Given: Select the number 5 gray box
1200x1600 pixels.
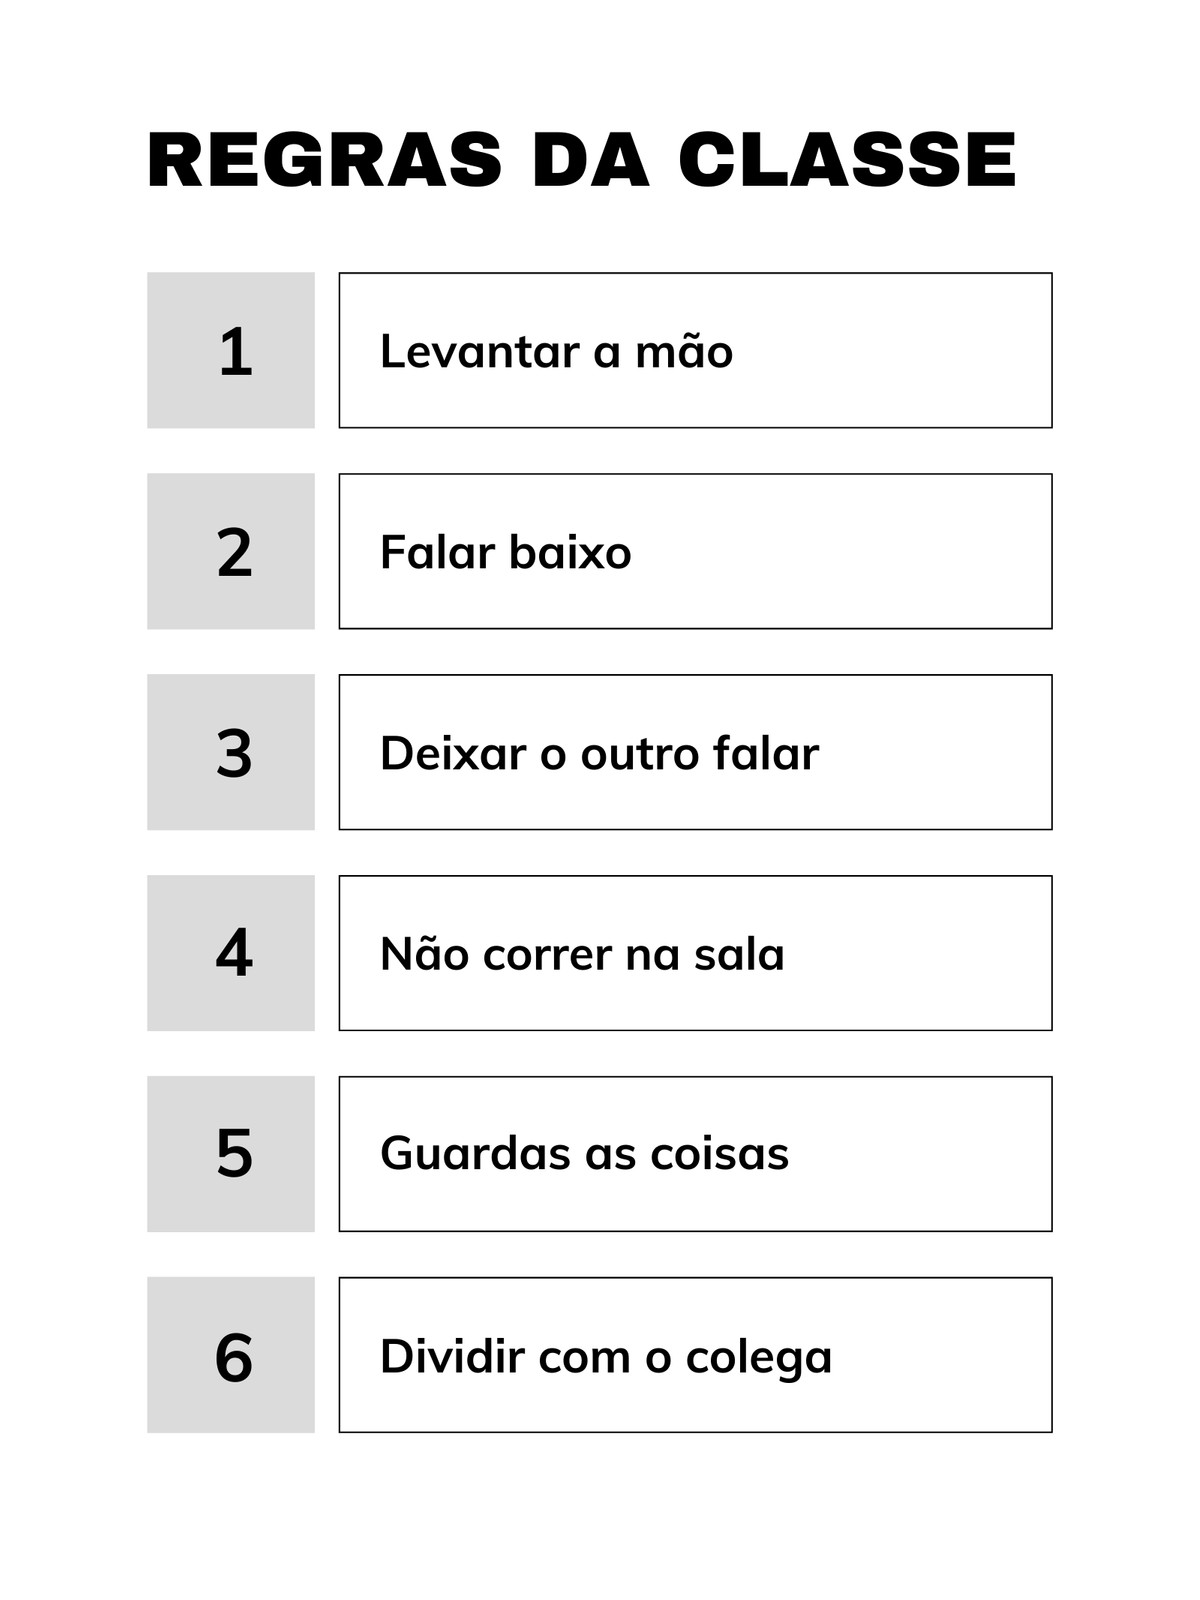Looking at the screenshot, I should pos(231,1154).
